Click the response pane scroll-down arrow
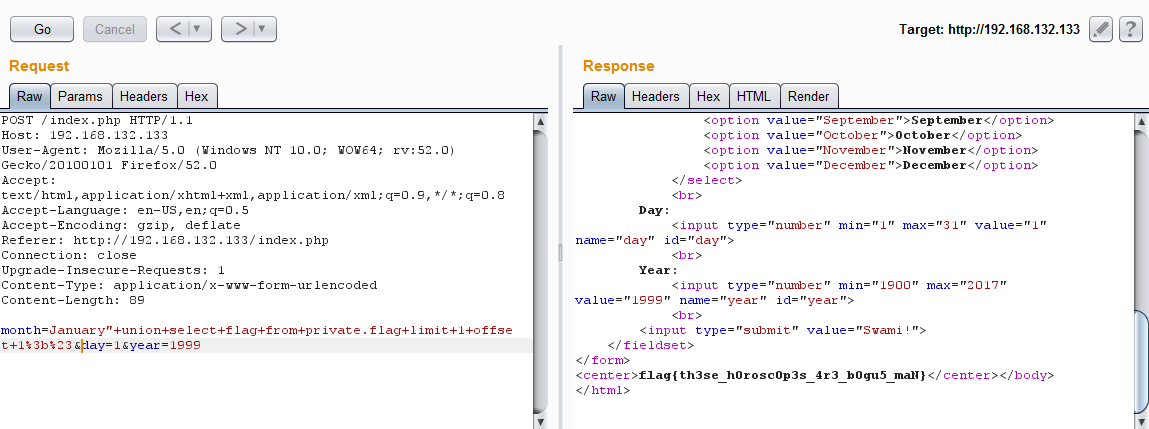Screen dimensions: 1149x429 (1142, 422)
